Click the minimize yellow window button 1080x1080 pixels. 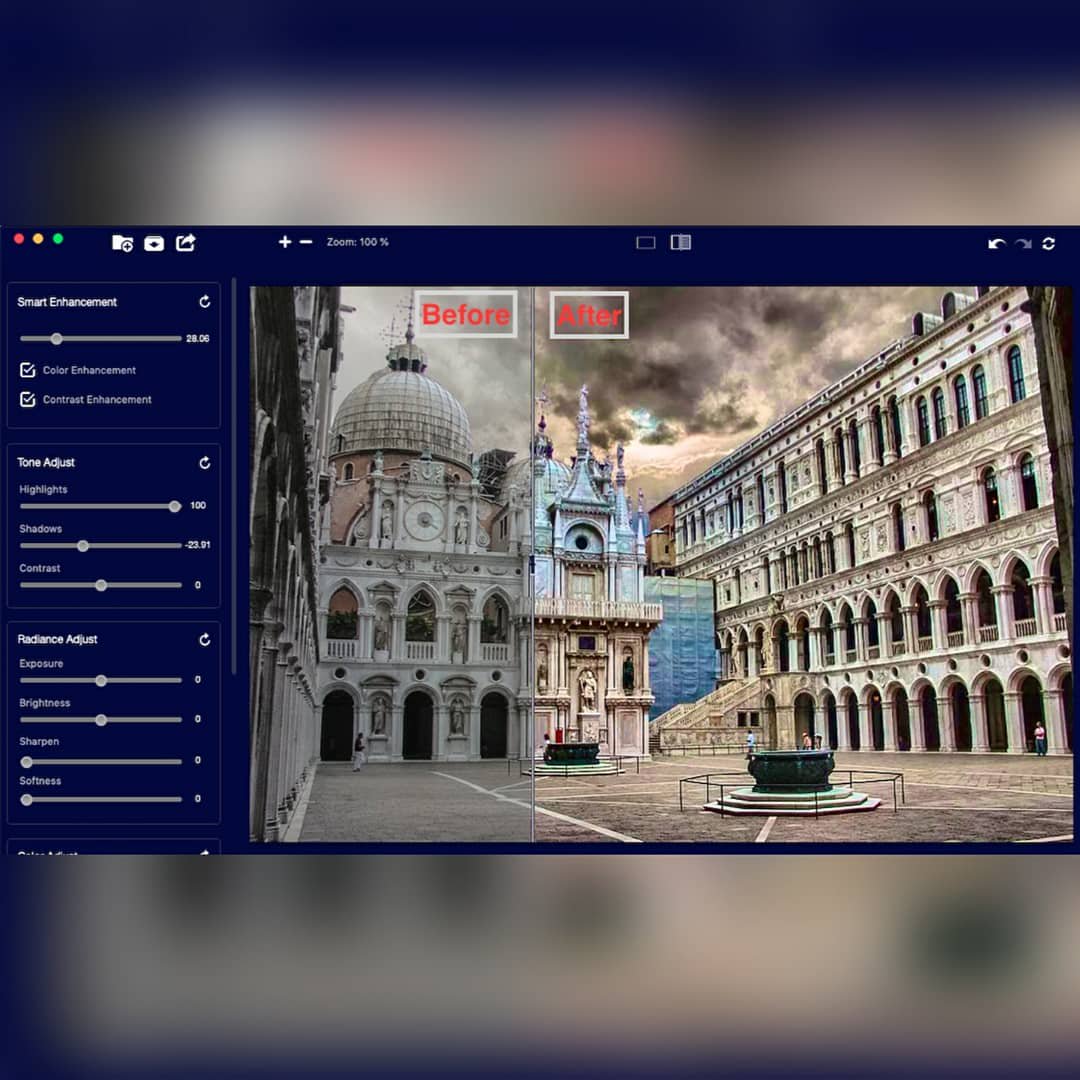click(x=38, y=238)
